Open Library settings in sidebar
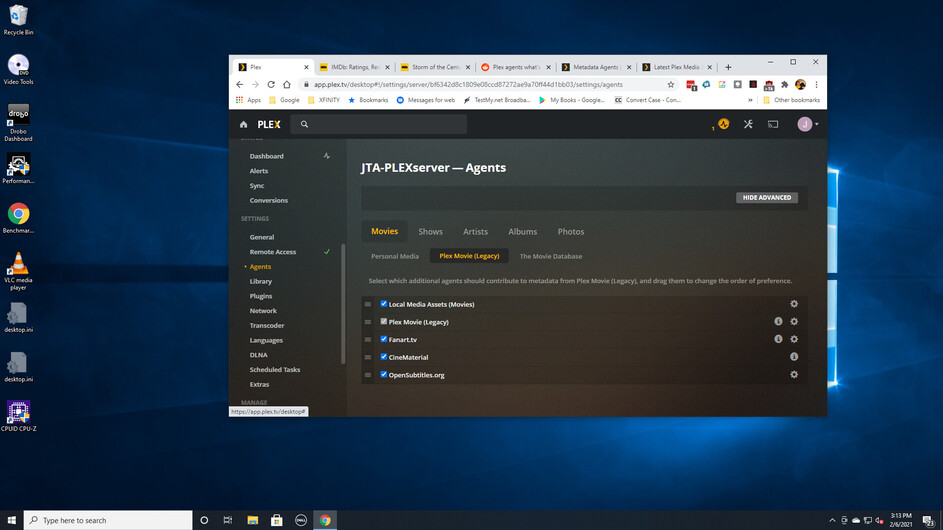Viewport: 943px width, 530px height. [x=260, y=282]
